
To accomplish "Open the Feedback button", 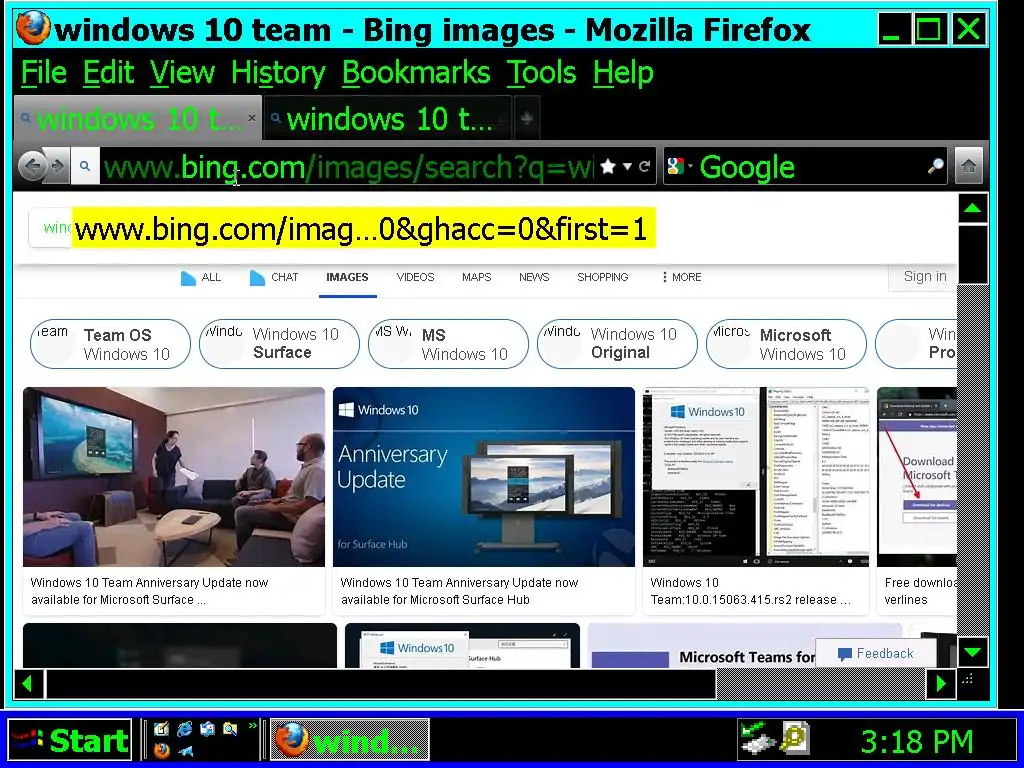I will [x=876, y=654].
